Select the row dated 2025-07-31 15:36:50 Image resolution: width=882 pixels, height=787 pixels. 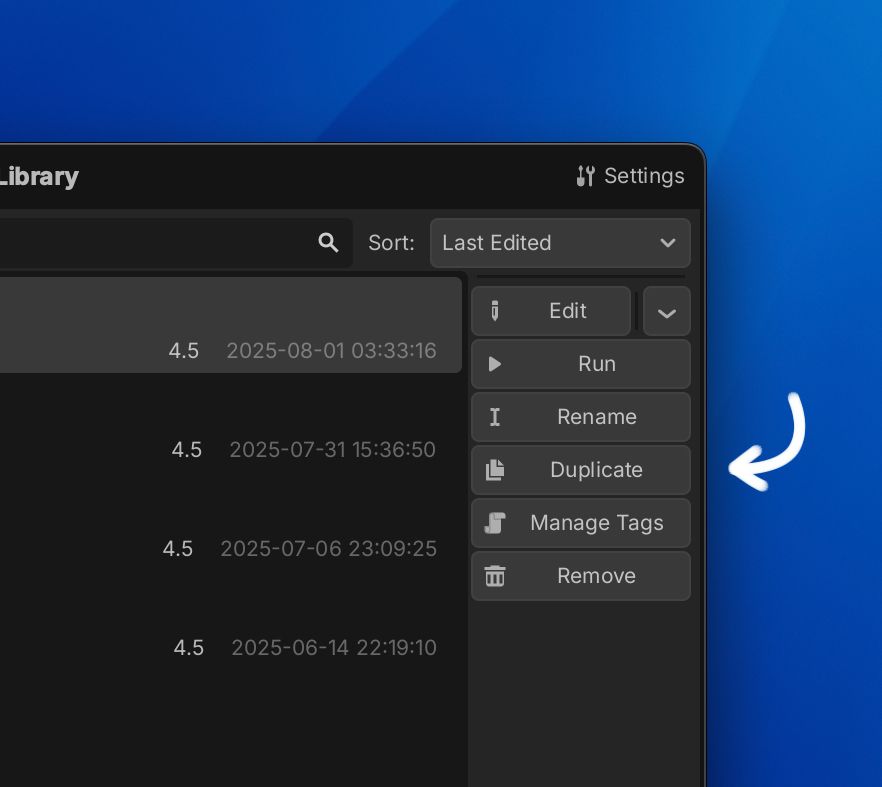[x=231, y=424]
